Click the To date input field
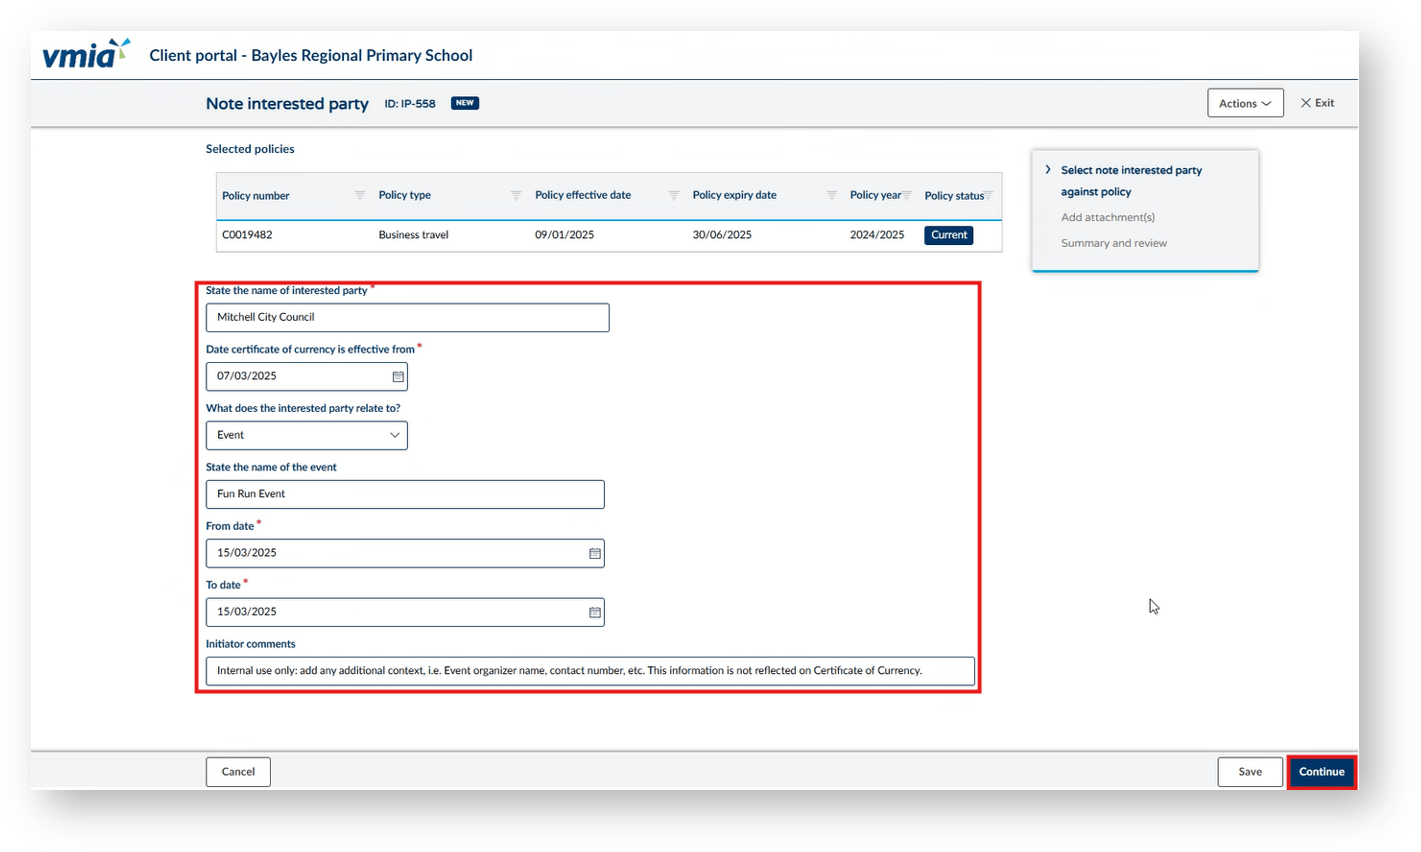 tap(405, 612)
